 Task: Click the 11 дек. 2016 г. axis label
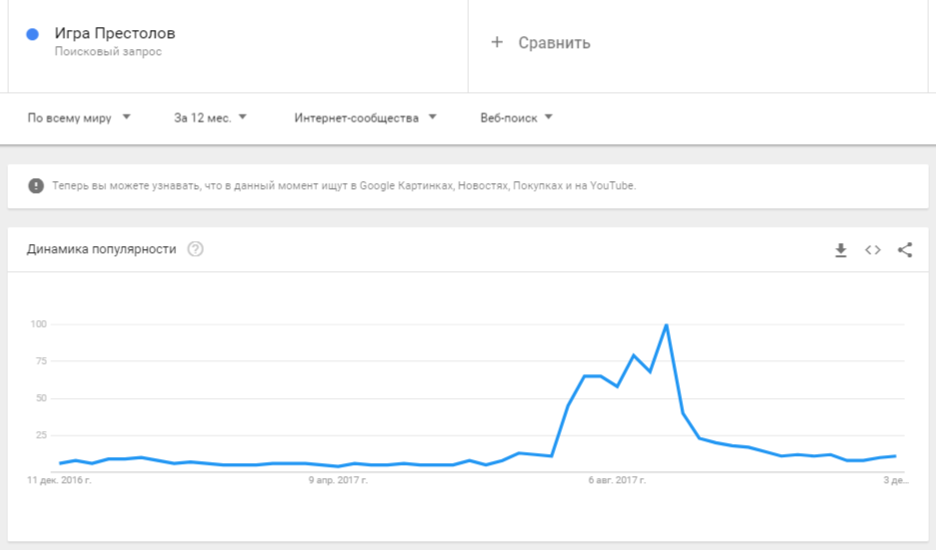pyautogui.click(x=59, y=480)
